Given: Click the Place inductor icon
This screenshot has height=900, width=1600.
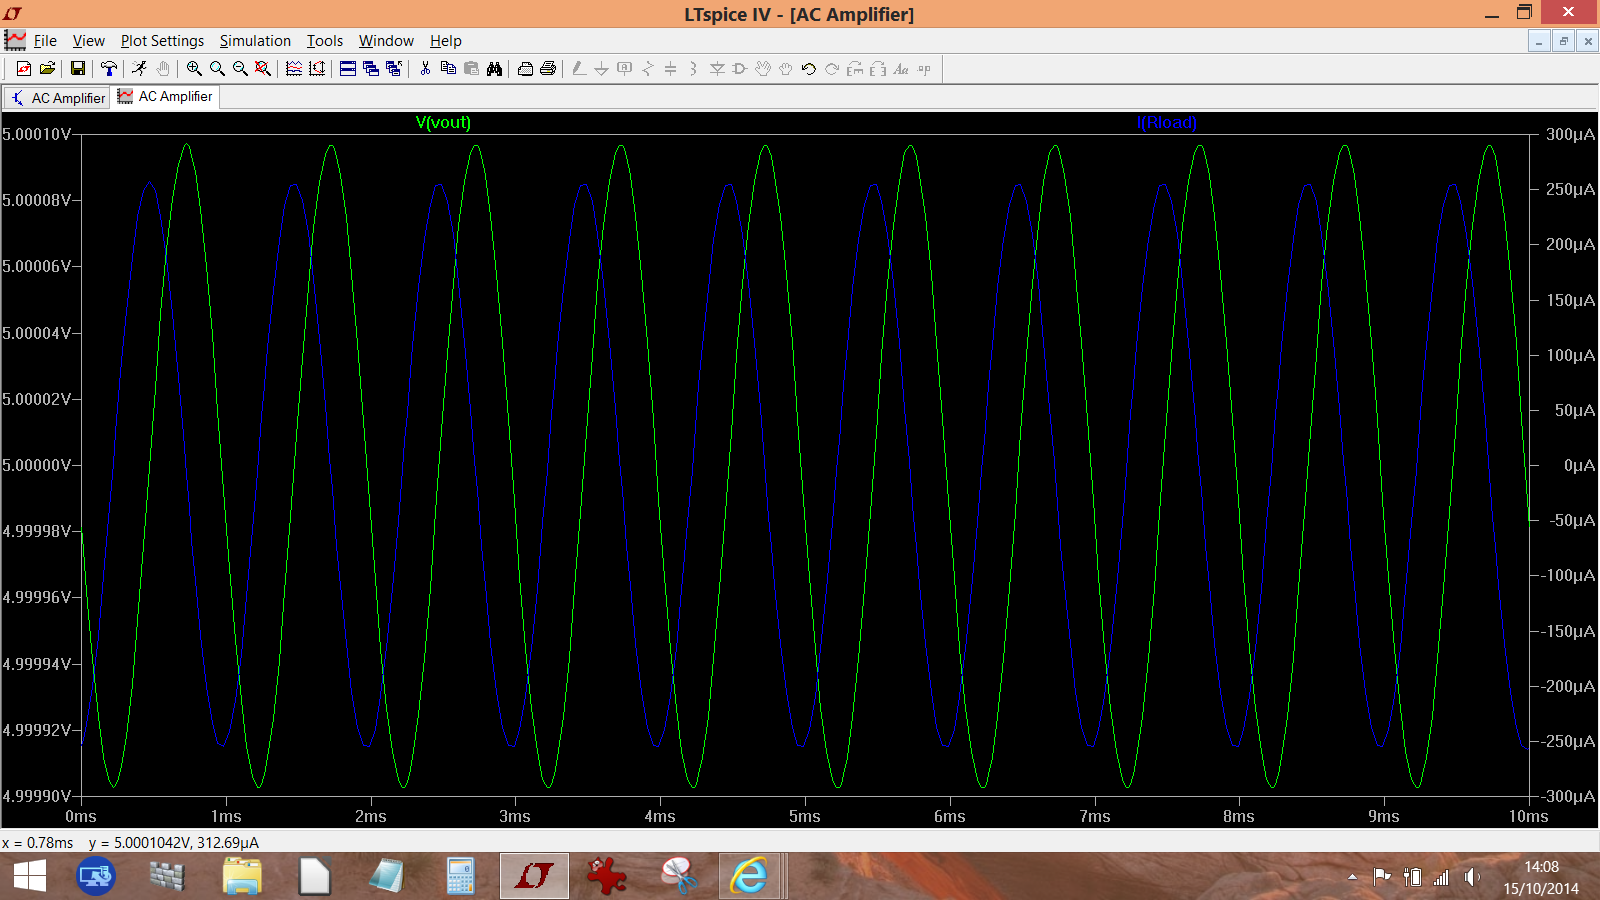Looking at the screenshot, I should [x=693, y=69].
